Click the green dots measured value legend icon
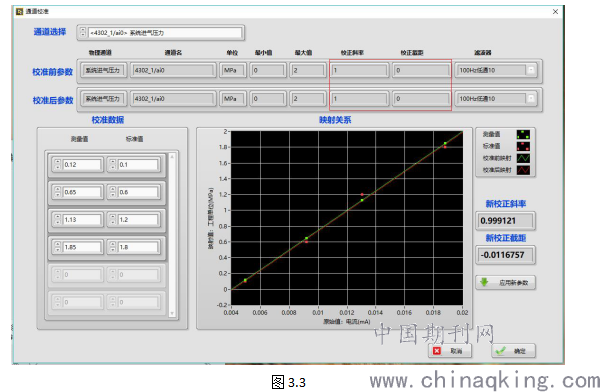This screenshot has height=392, width=600. [x=523, y=134]
